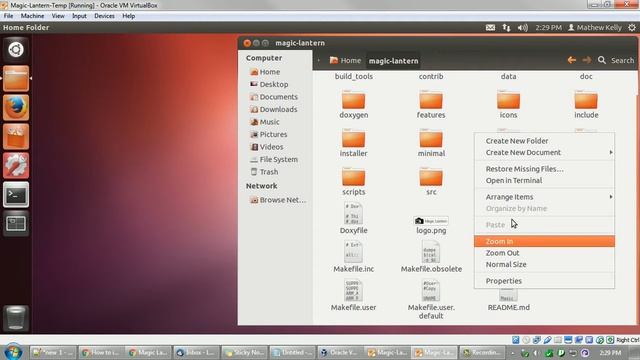Expand Create New Document submenu
This screenshot has height=360, width=640.
click(x=544, y=152)
